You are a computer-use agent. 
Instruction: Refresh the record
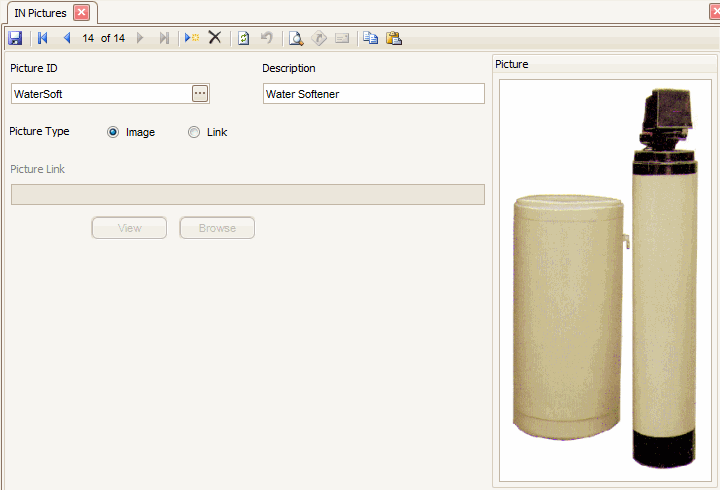click(244, 38)
